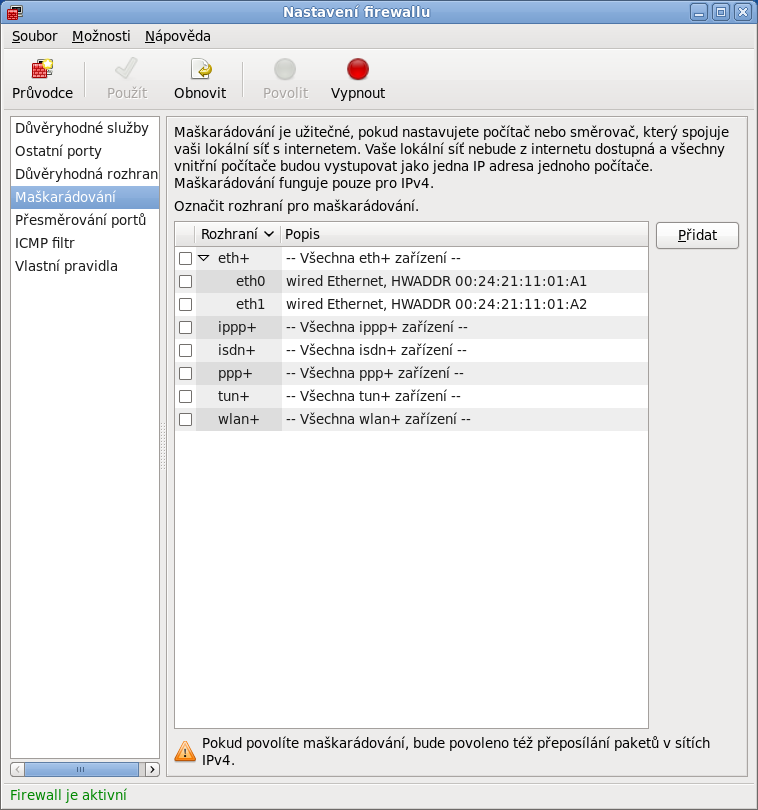Select Důvěryhodné služby in the sidebar
758x810 pixels.
click(x=85, y=128)
